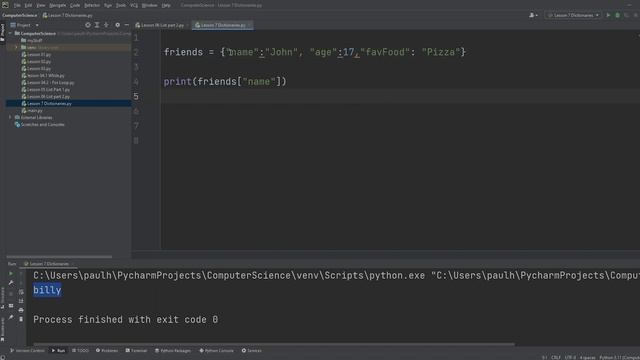Click the highlighted billy output text
Viewport: 640px width, 360px height.
coord(47,290)
